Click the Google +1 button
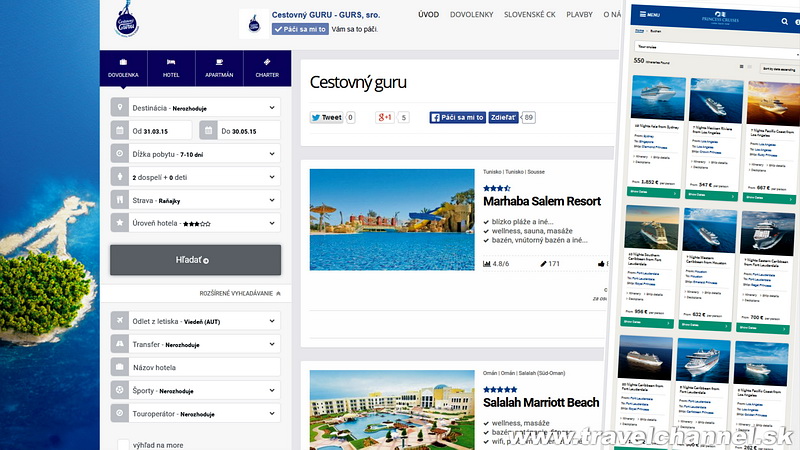 (x=385, y=117)
